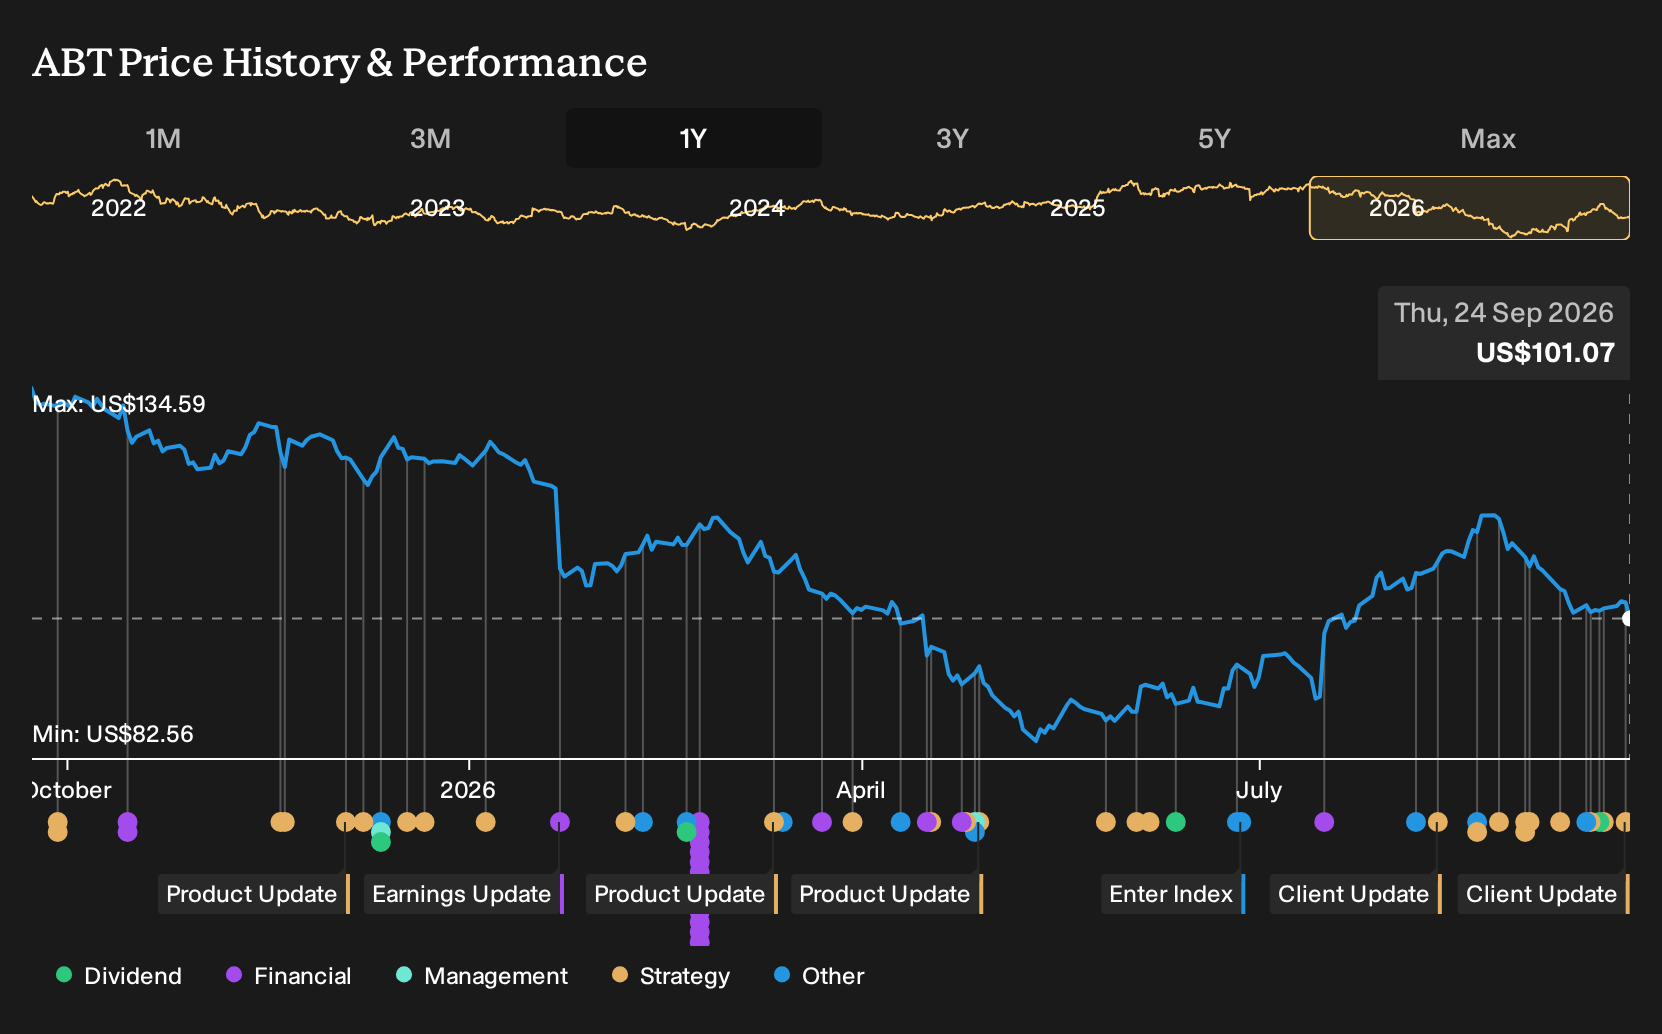This screenshot has width=1662, height=1034.
Task: Click the Max: US$134.59 label
Action: point(119,404)
